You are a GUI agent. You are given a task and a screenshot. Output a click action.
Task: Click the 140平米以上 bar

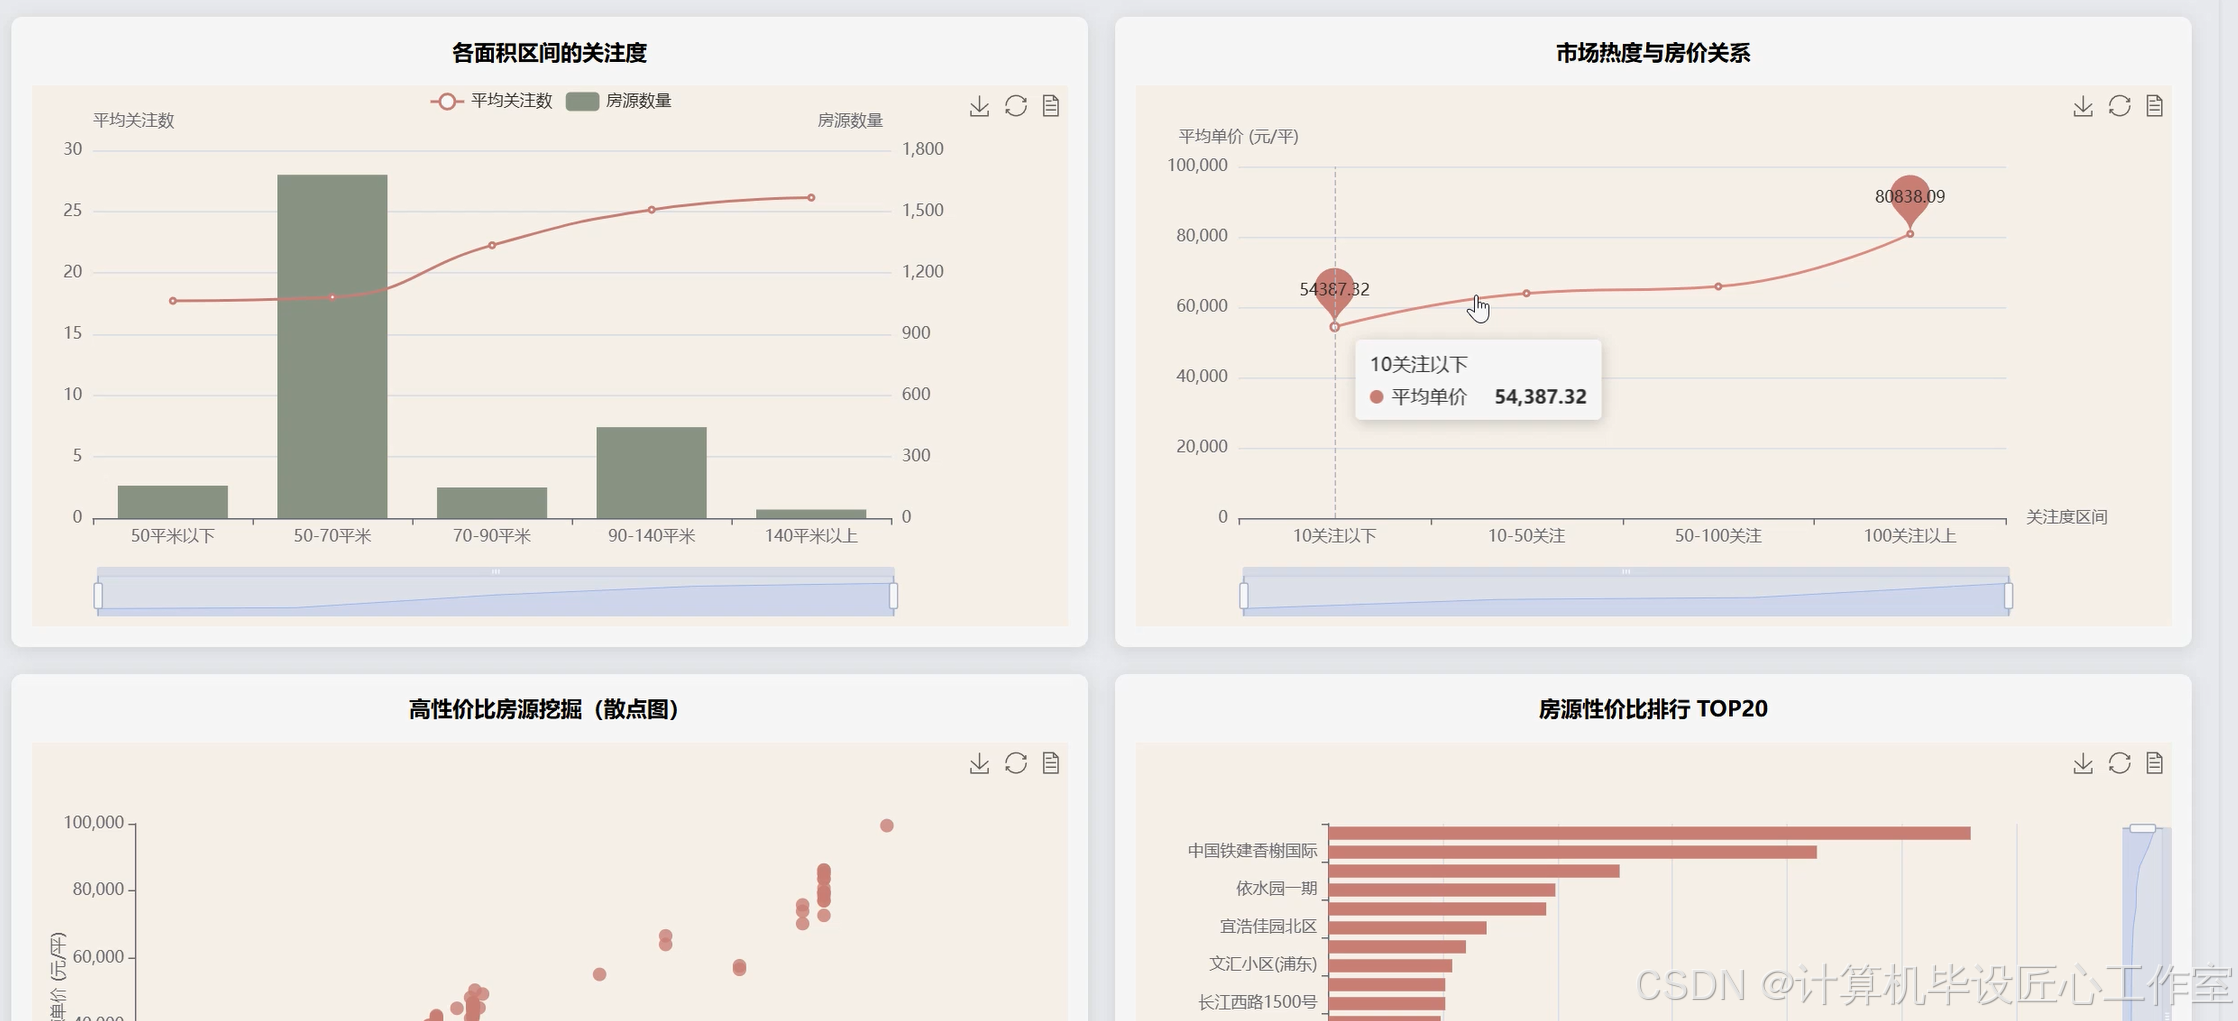tap(810, 514)
